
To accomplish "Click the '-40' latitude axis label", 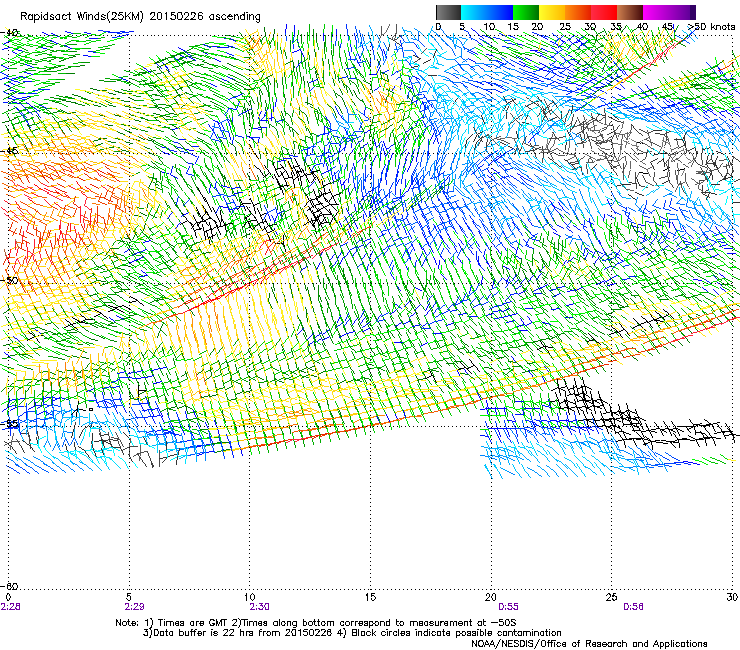I will pyautogui.click(x=10, y=33).
